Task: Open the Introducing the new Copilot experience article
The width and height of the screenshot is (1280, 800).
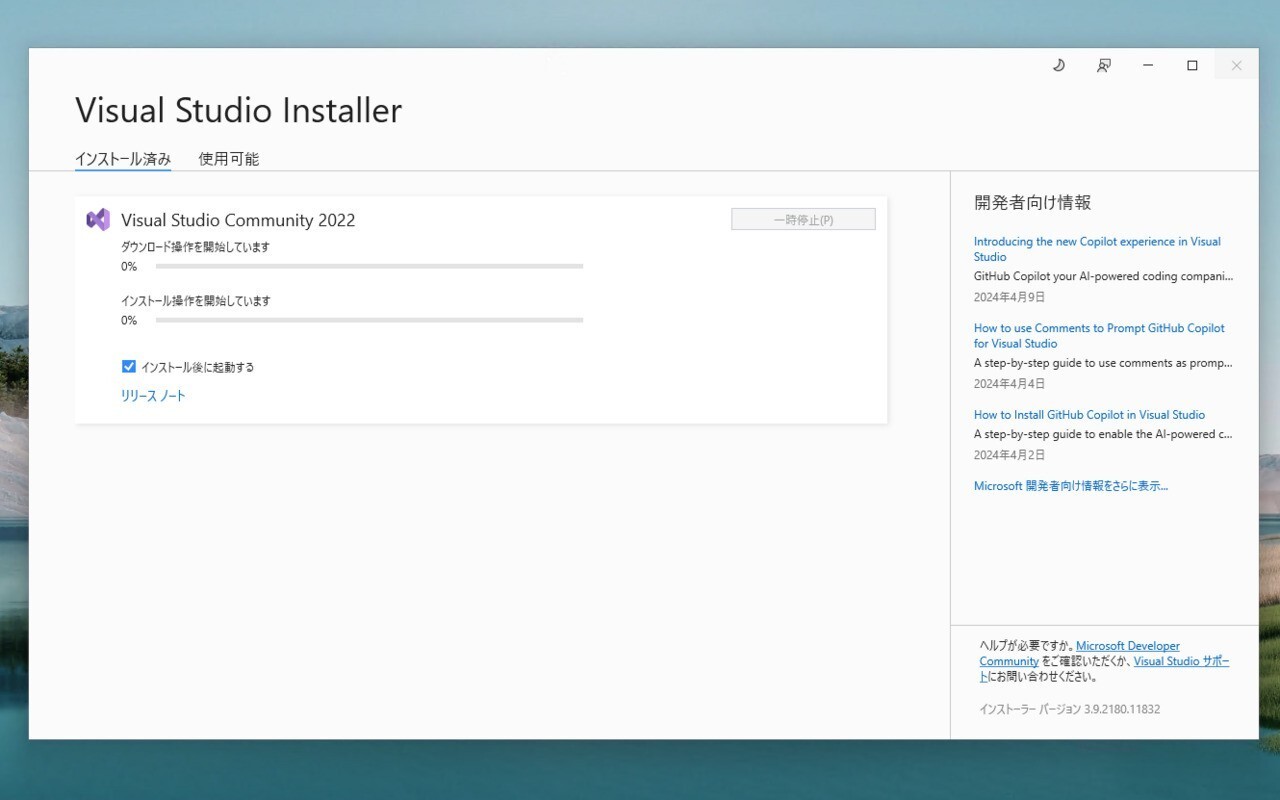Action: [1097, 249]
